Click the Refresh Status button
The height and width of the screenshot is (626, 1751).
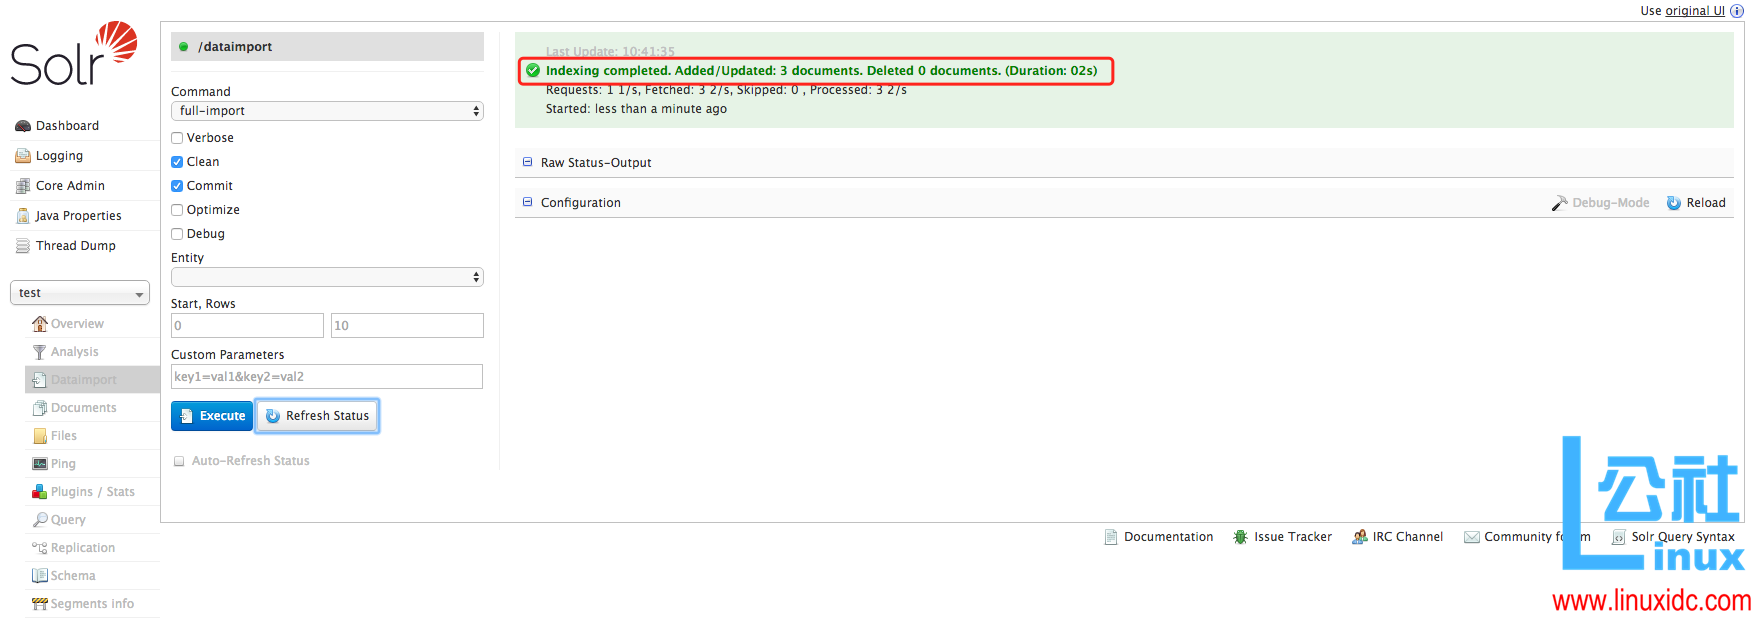pos(317,416)
